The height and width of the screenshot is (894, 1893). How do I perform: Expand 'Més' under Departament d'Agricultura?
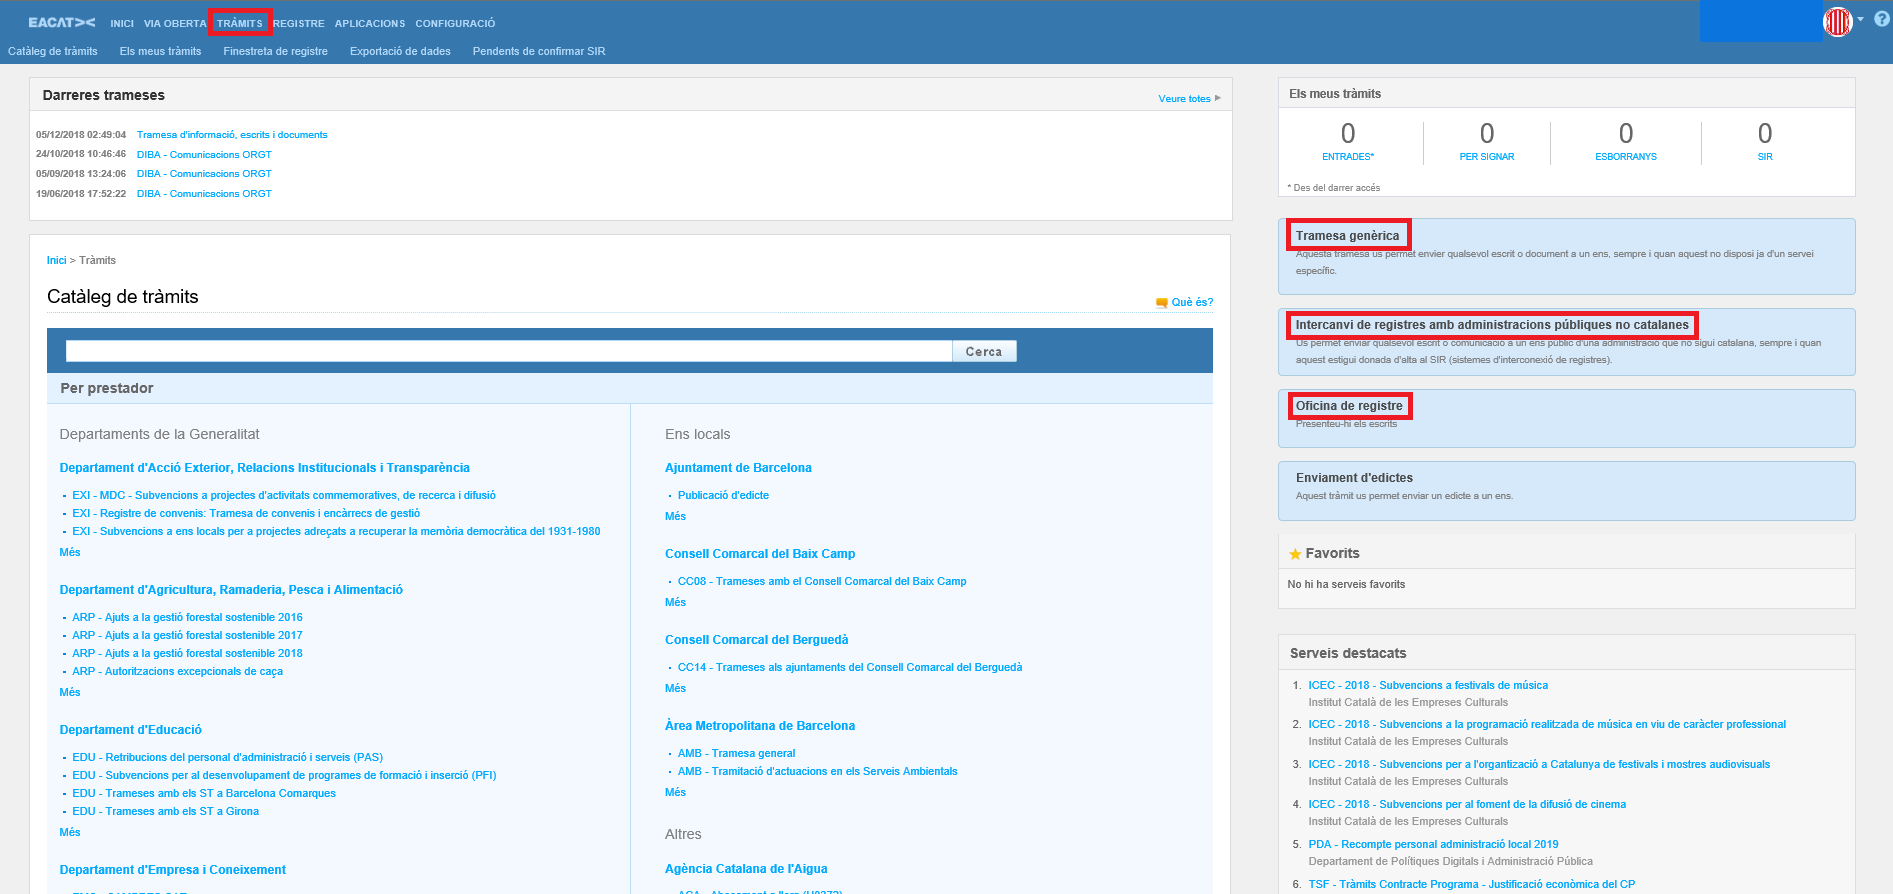[70, 692]
